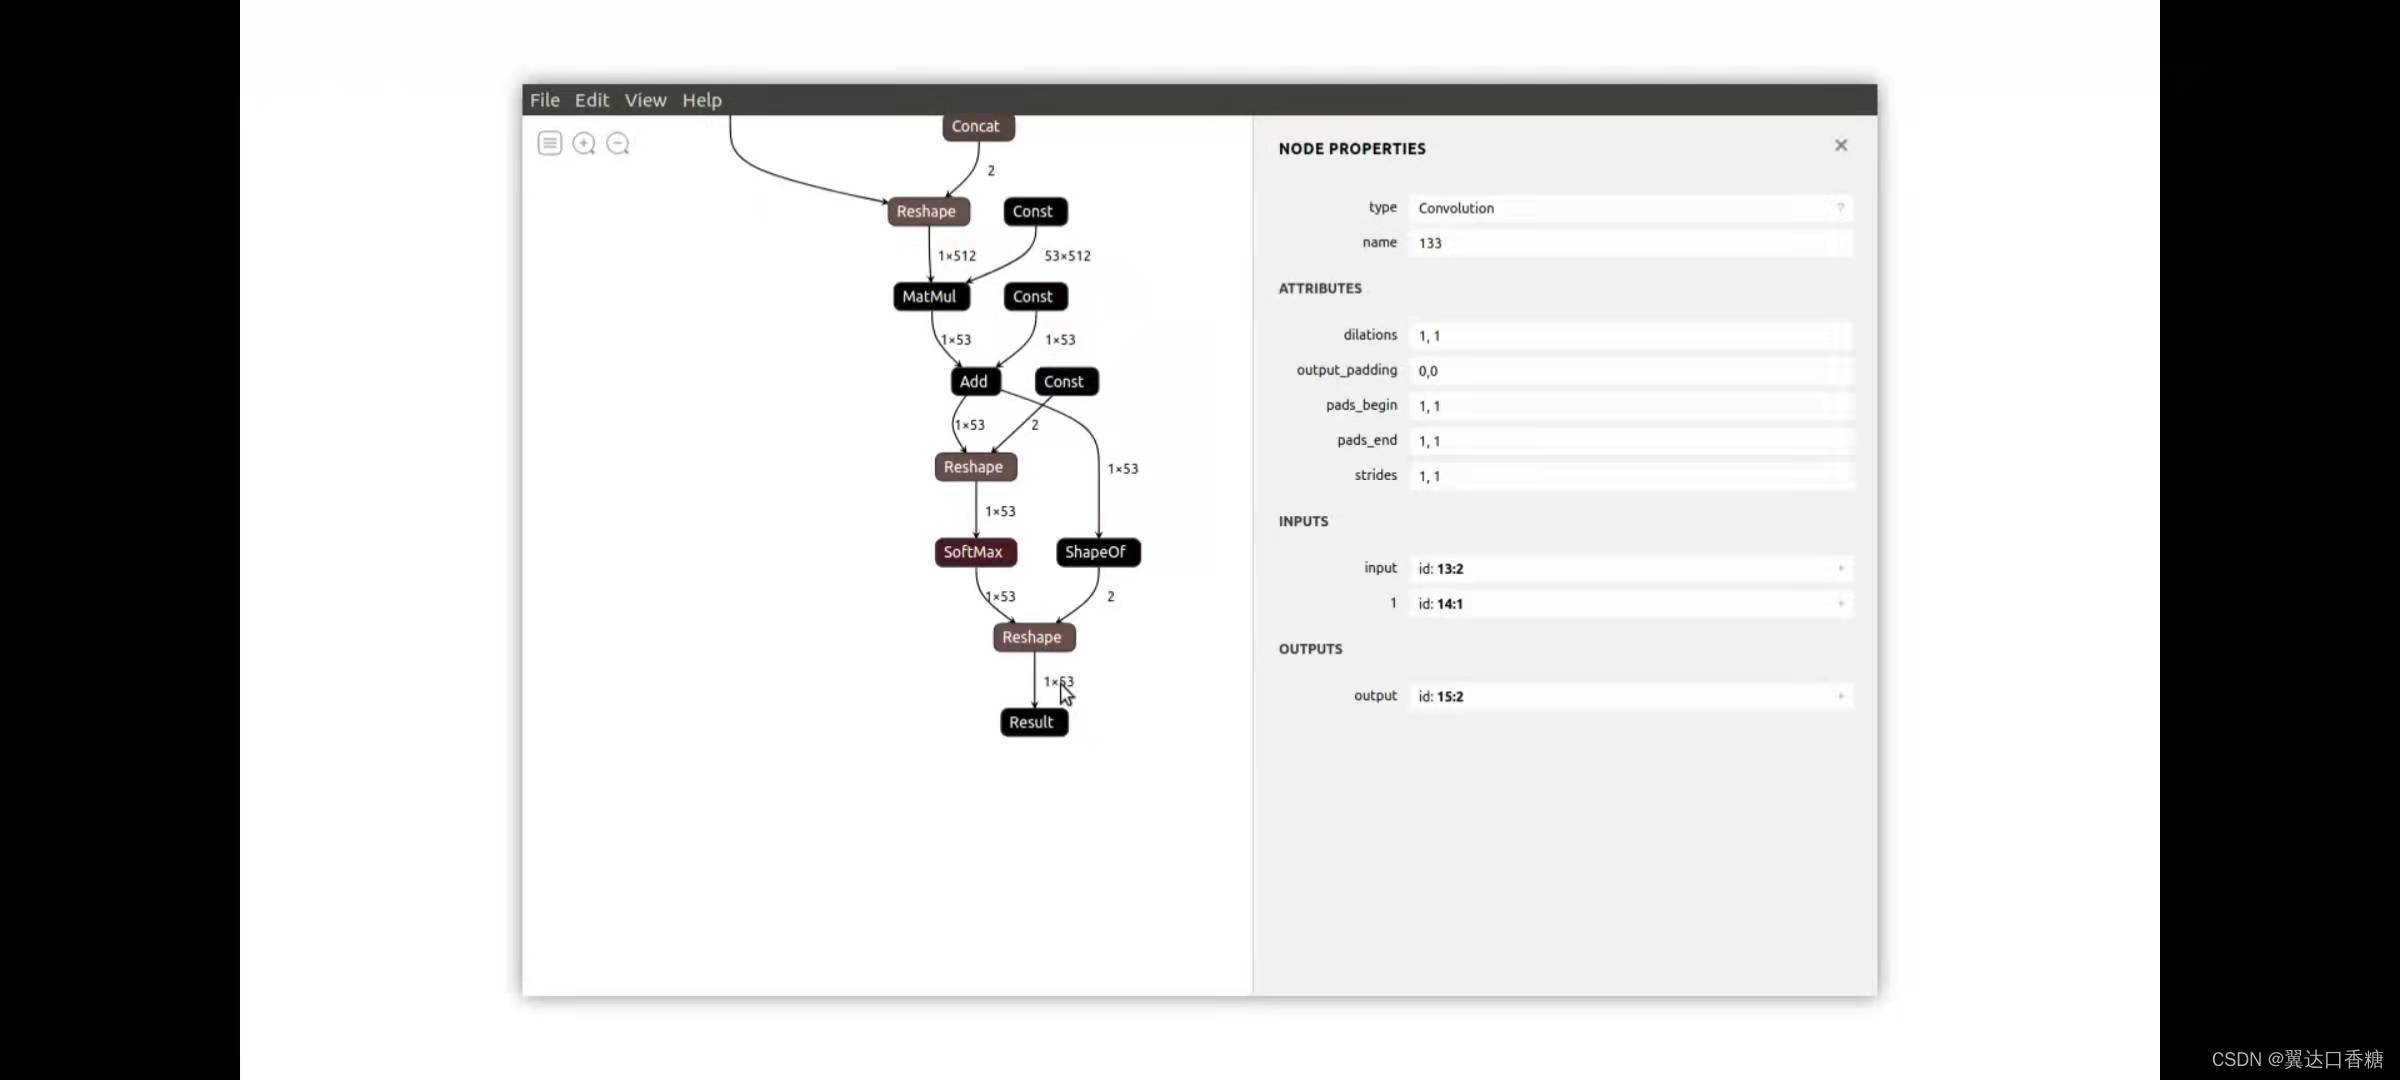
Task: Select the Reshape node feeding MatMul
Action: tap(928, 211)
